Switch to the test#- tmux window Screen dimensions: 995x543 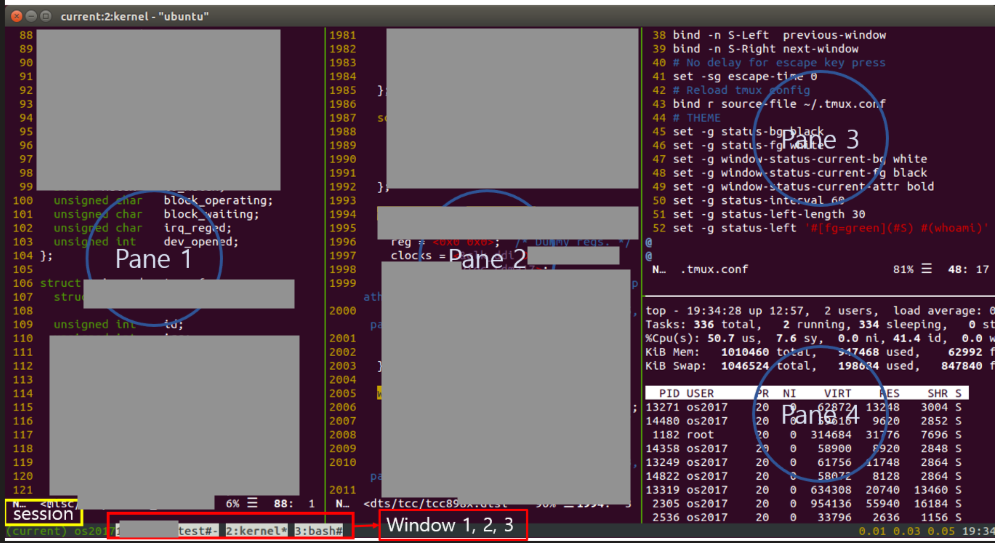click(x=199, y=531)
